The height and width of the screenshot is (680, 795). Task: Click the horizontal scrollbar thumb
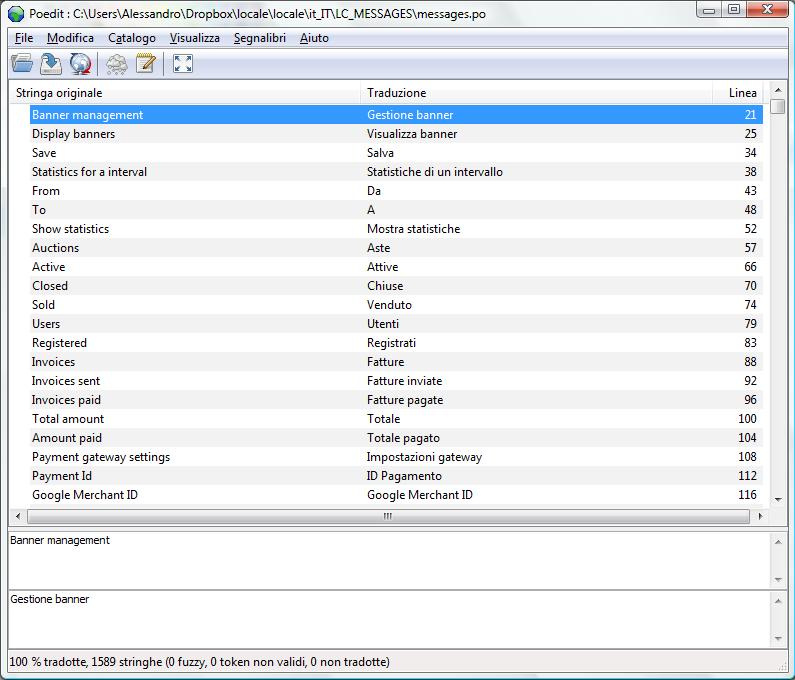pyautogui.click(x=388, y=516)
